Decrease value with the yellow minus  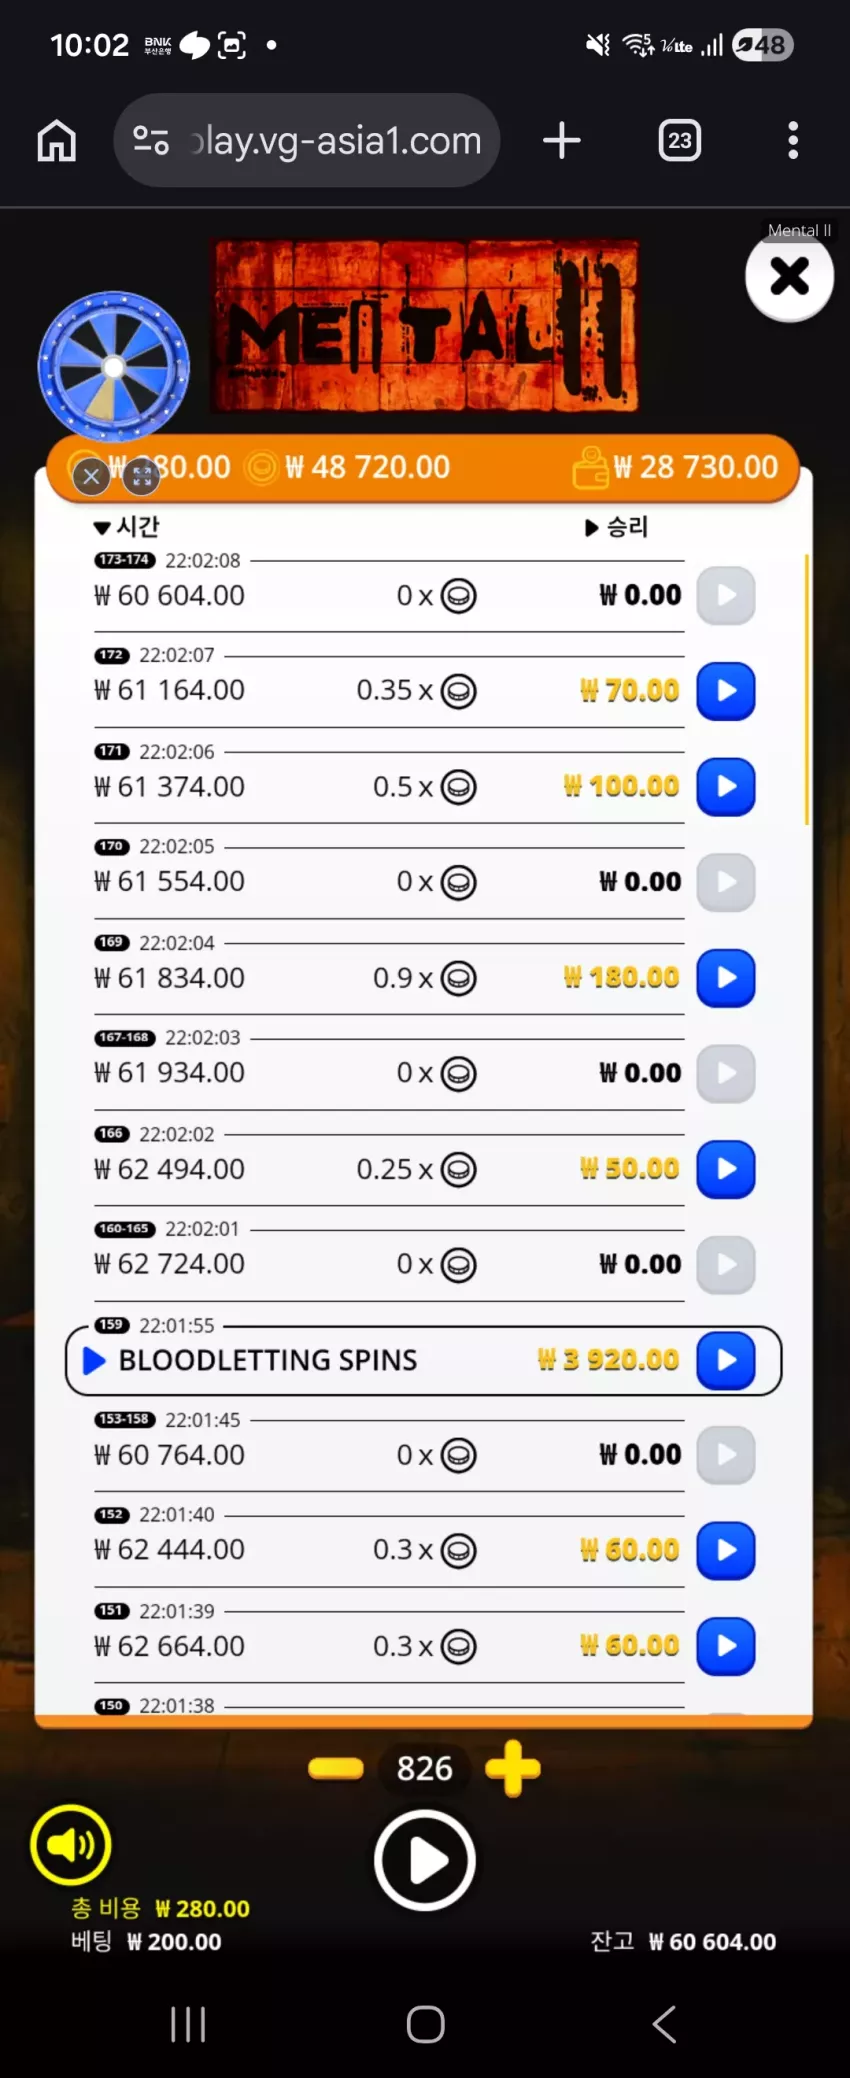pyautogui.click(x=336, y=1769)
